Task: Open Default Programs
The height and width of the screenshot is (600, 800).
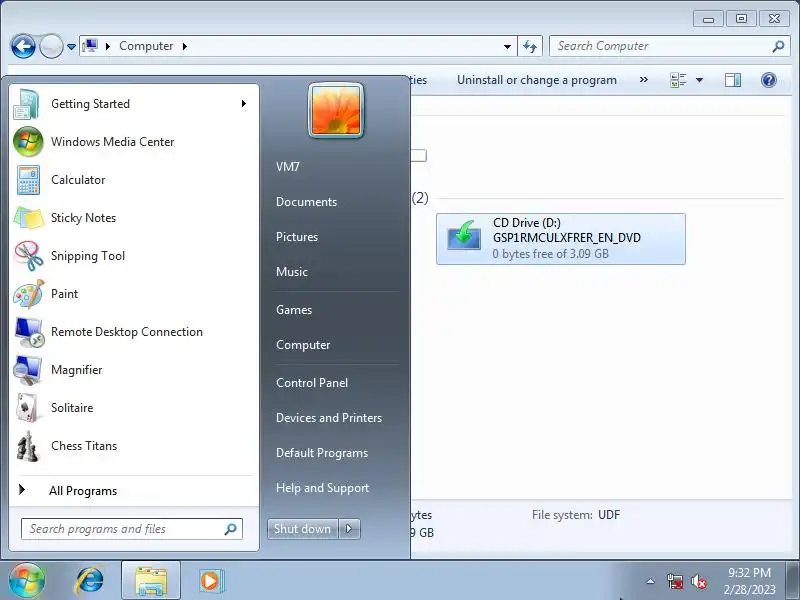Action: click(x=321, y=453)
